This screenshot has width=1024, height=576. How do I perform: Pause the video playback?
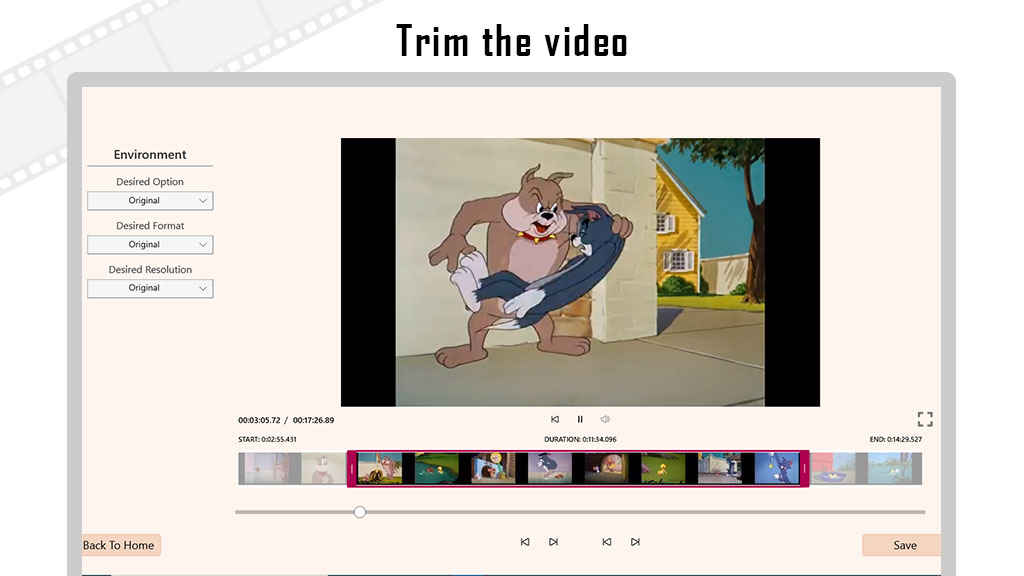[579, 419]
